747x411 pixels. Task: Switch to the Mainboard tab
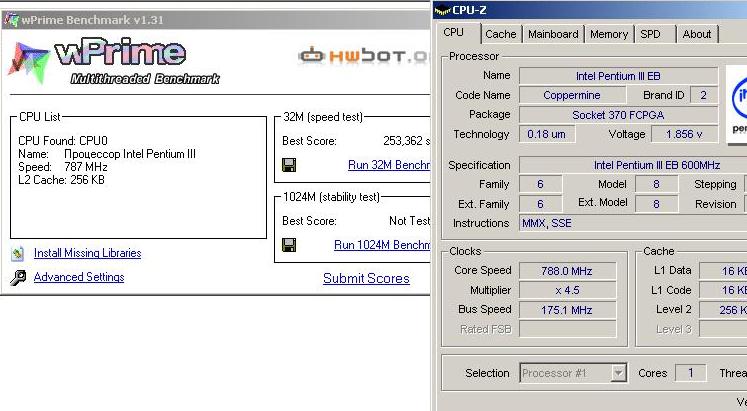(553, 34)
